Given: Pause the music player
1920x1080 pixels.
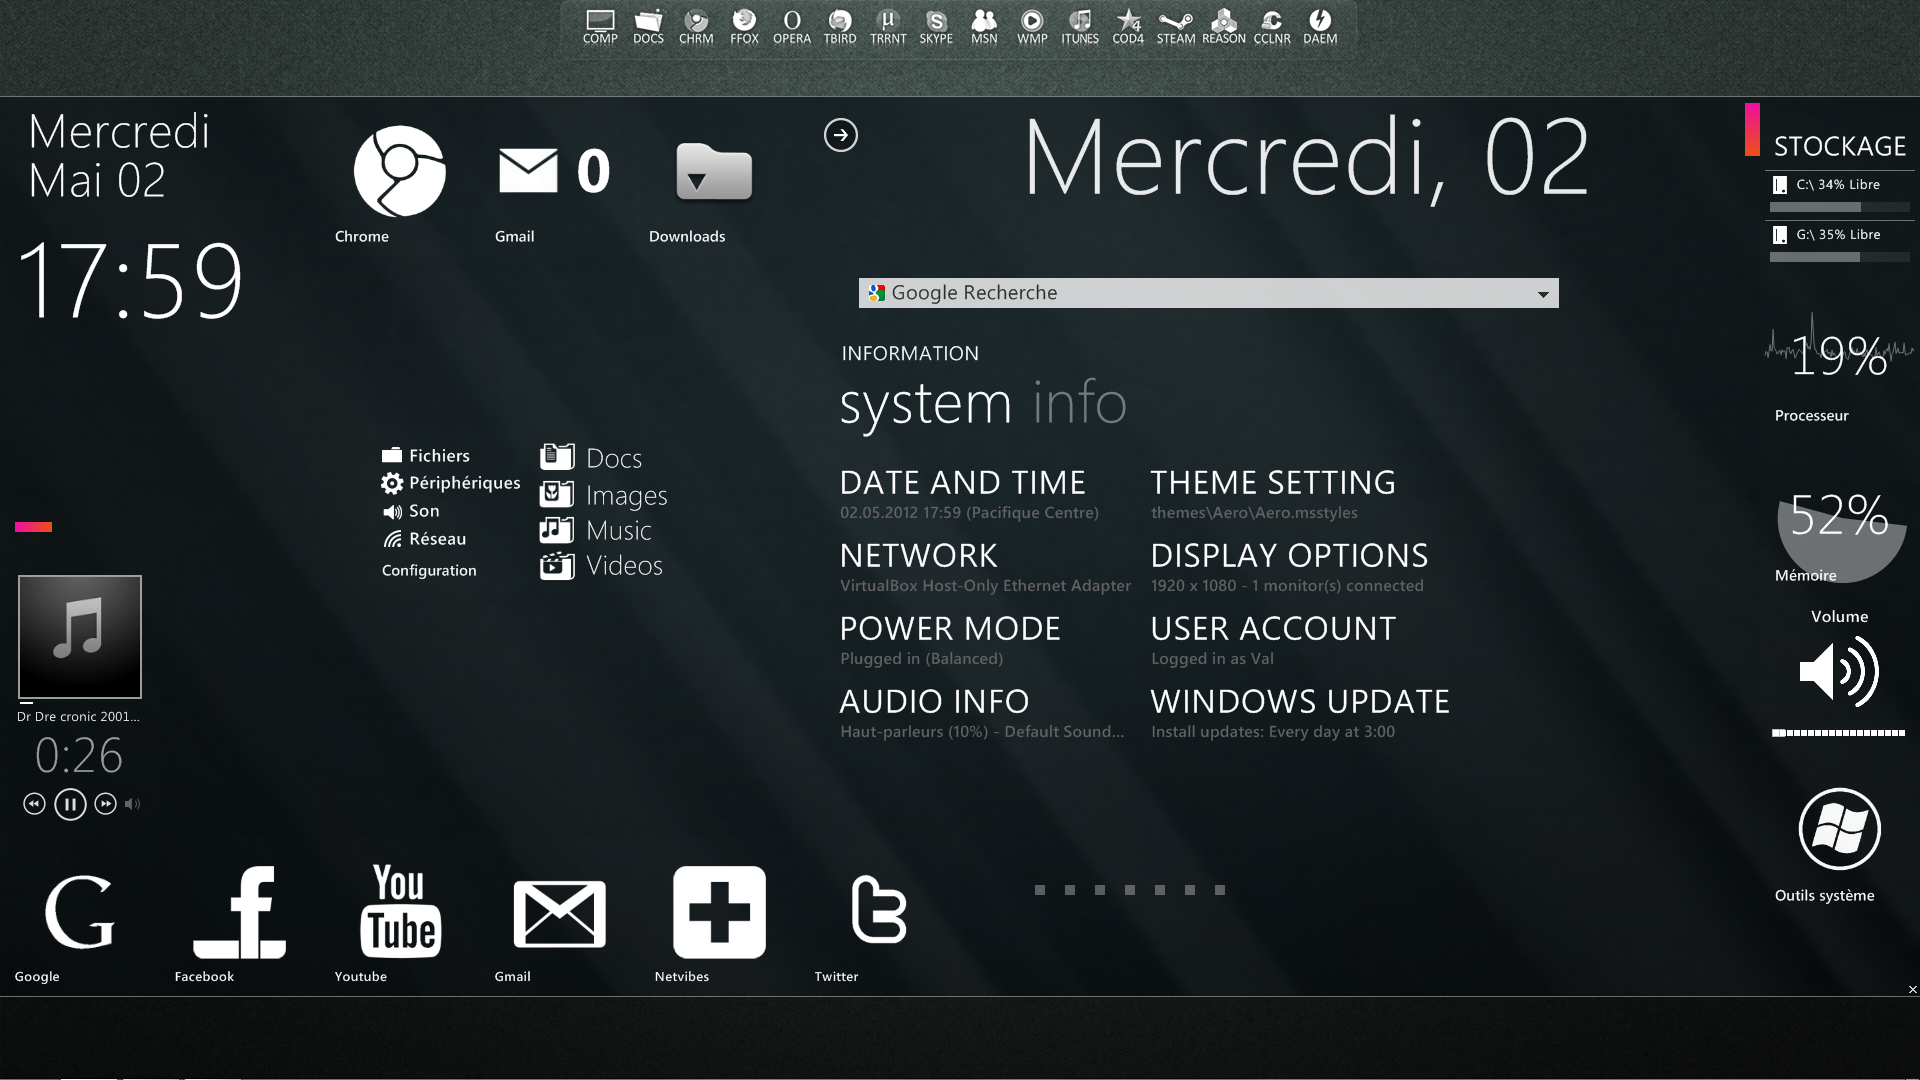Looking at the screenshot, I should [70, 804].
